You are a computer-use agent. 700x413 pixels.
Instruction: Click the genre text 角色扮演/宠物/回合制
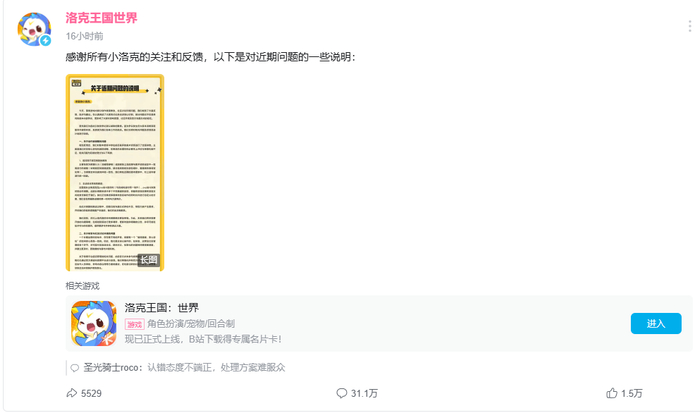coord(191,324)
